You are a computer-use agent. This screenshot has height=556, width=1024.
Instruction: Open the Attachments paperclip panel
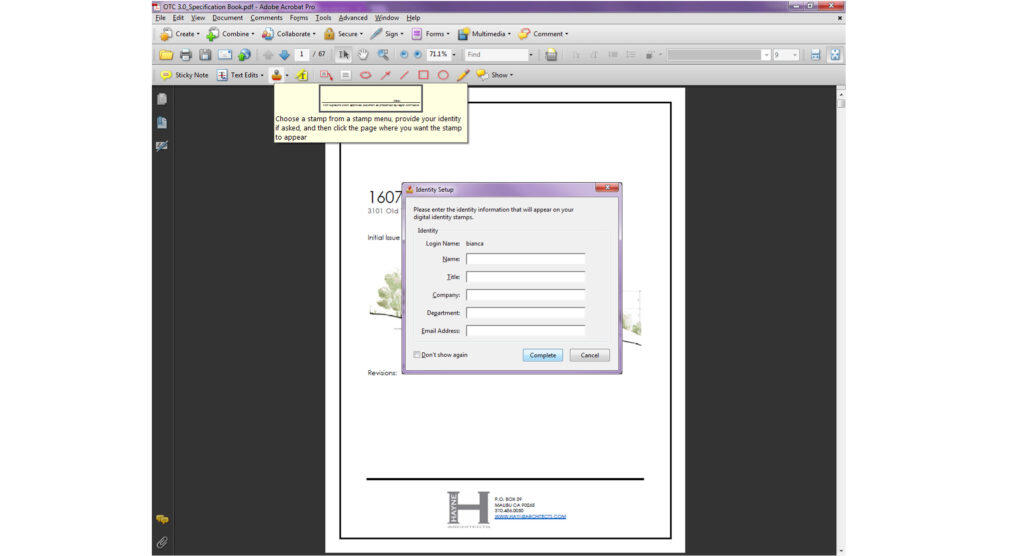click(x=162, y=542)
